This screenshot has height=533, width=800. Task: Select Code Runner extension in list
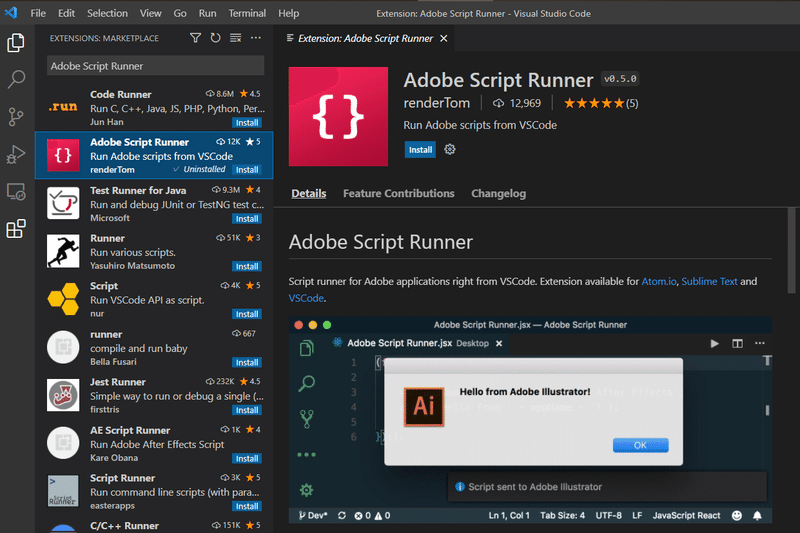pos(154,108)
